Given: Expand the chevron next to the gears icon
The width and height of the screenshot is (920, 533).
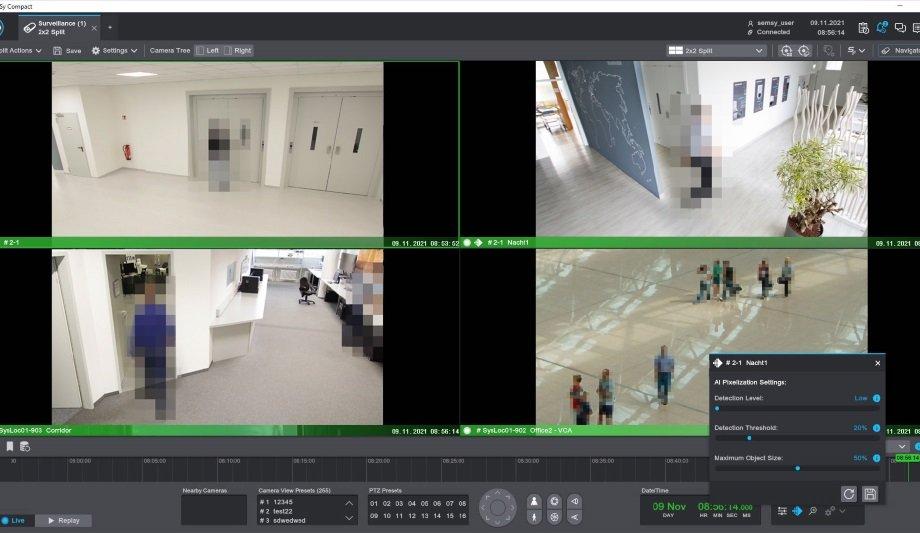Looking at the screenshot, I should [842, 511].
